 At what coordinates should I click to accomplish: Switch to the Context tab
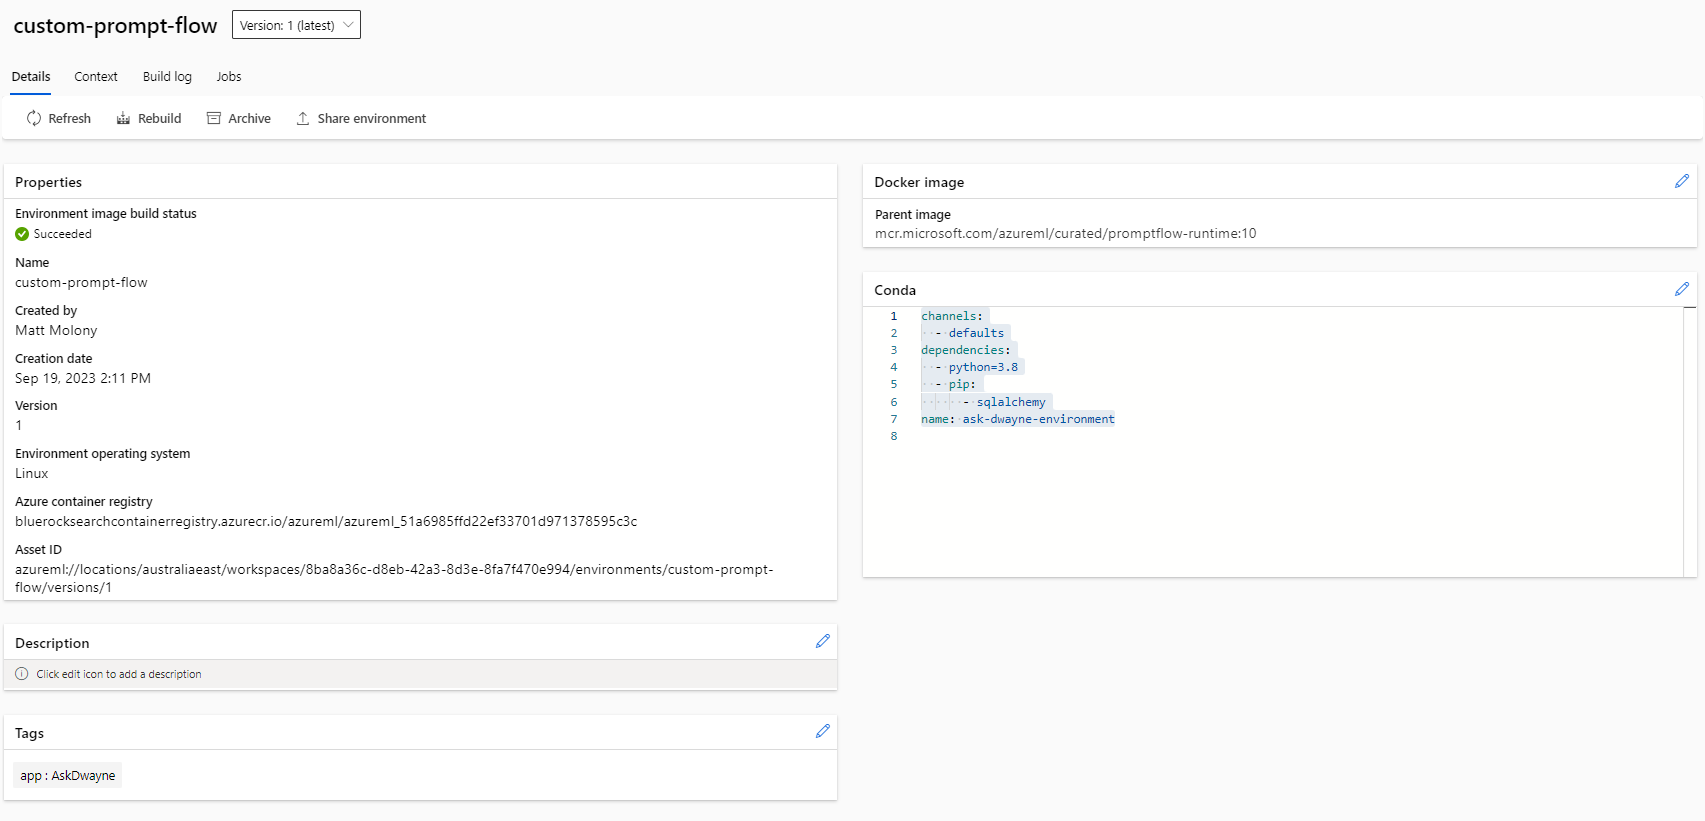coord(96,77)
